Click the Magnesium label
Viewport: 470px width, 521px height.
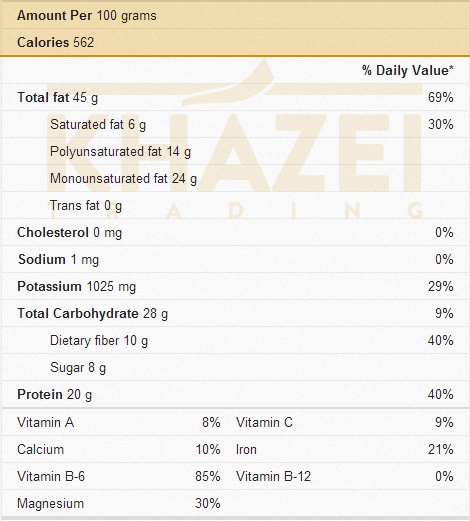[51, 503]
